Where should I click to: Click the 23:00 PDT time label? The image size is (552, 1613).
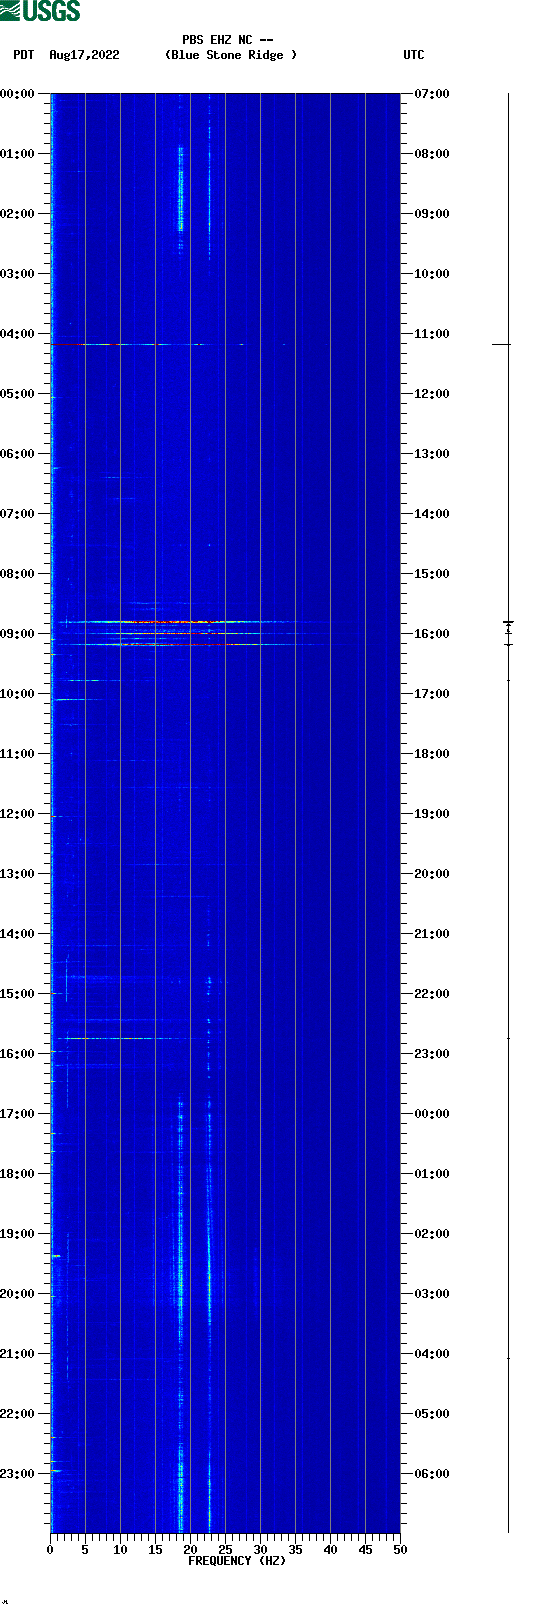point(17,1473)
